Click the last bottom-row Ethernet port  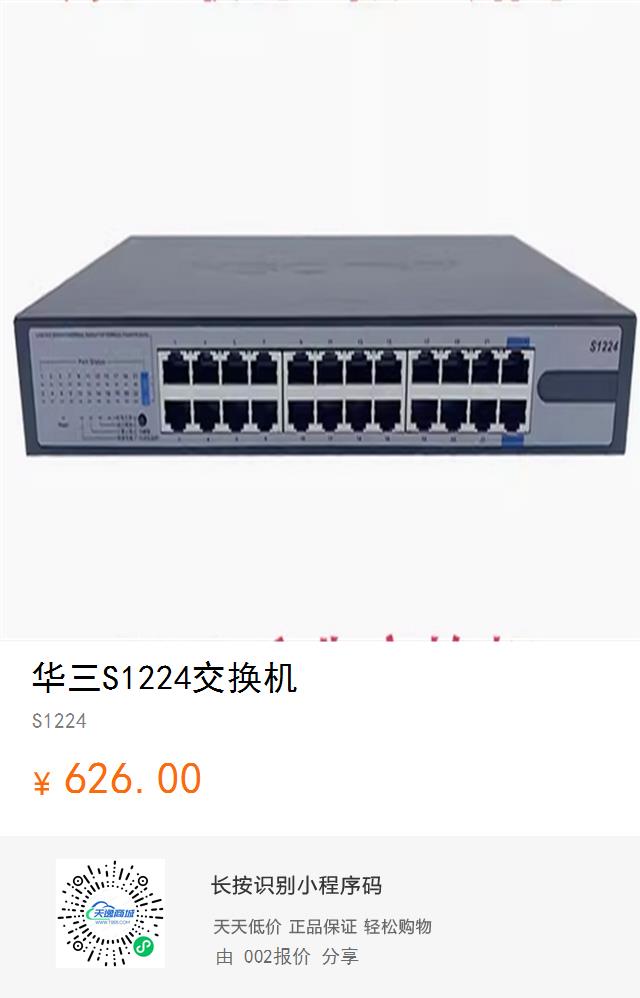[x=514, y=415]
